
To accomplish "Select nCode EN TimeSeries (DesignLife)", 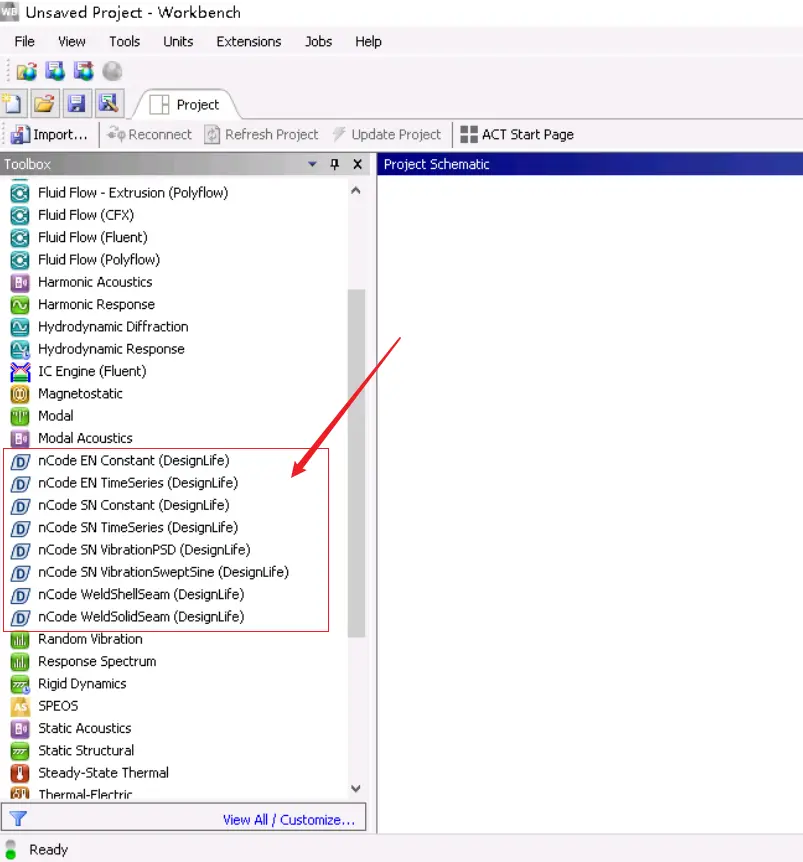I will pos(138,483).
